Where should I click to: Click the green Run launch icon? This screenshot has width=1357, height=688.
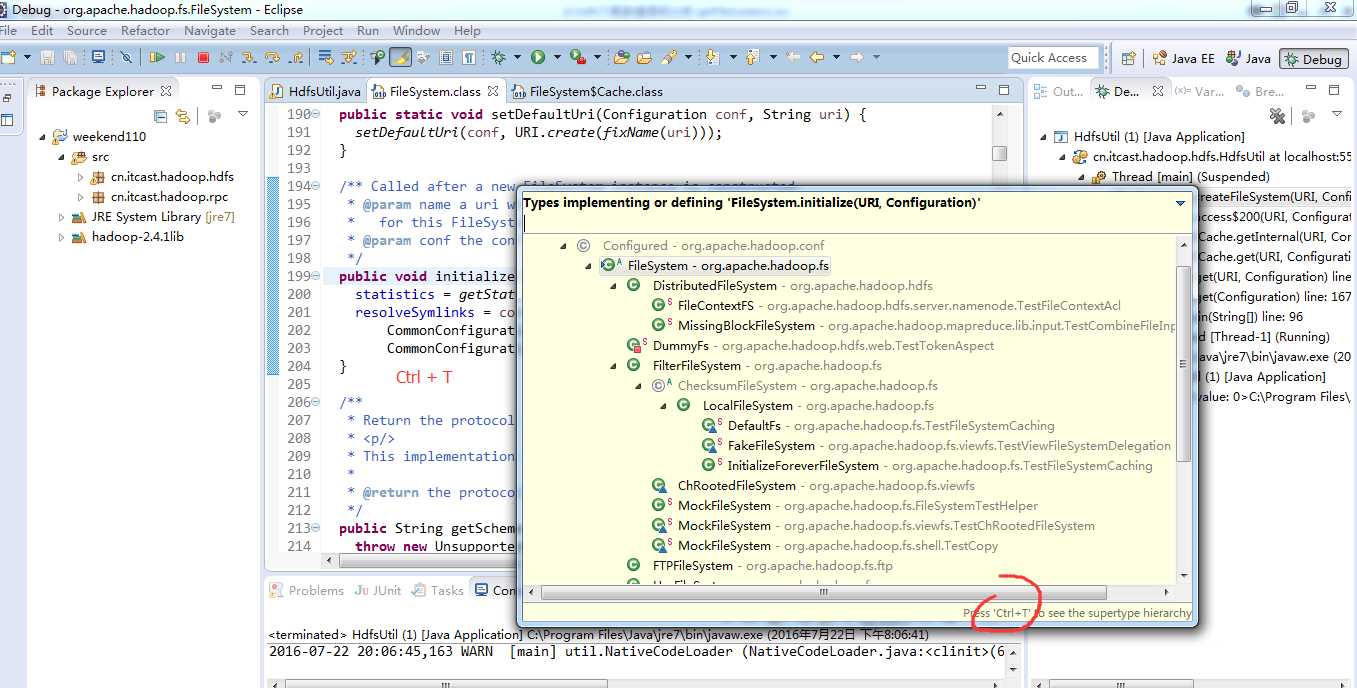coord(538,58)
